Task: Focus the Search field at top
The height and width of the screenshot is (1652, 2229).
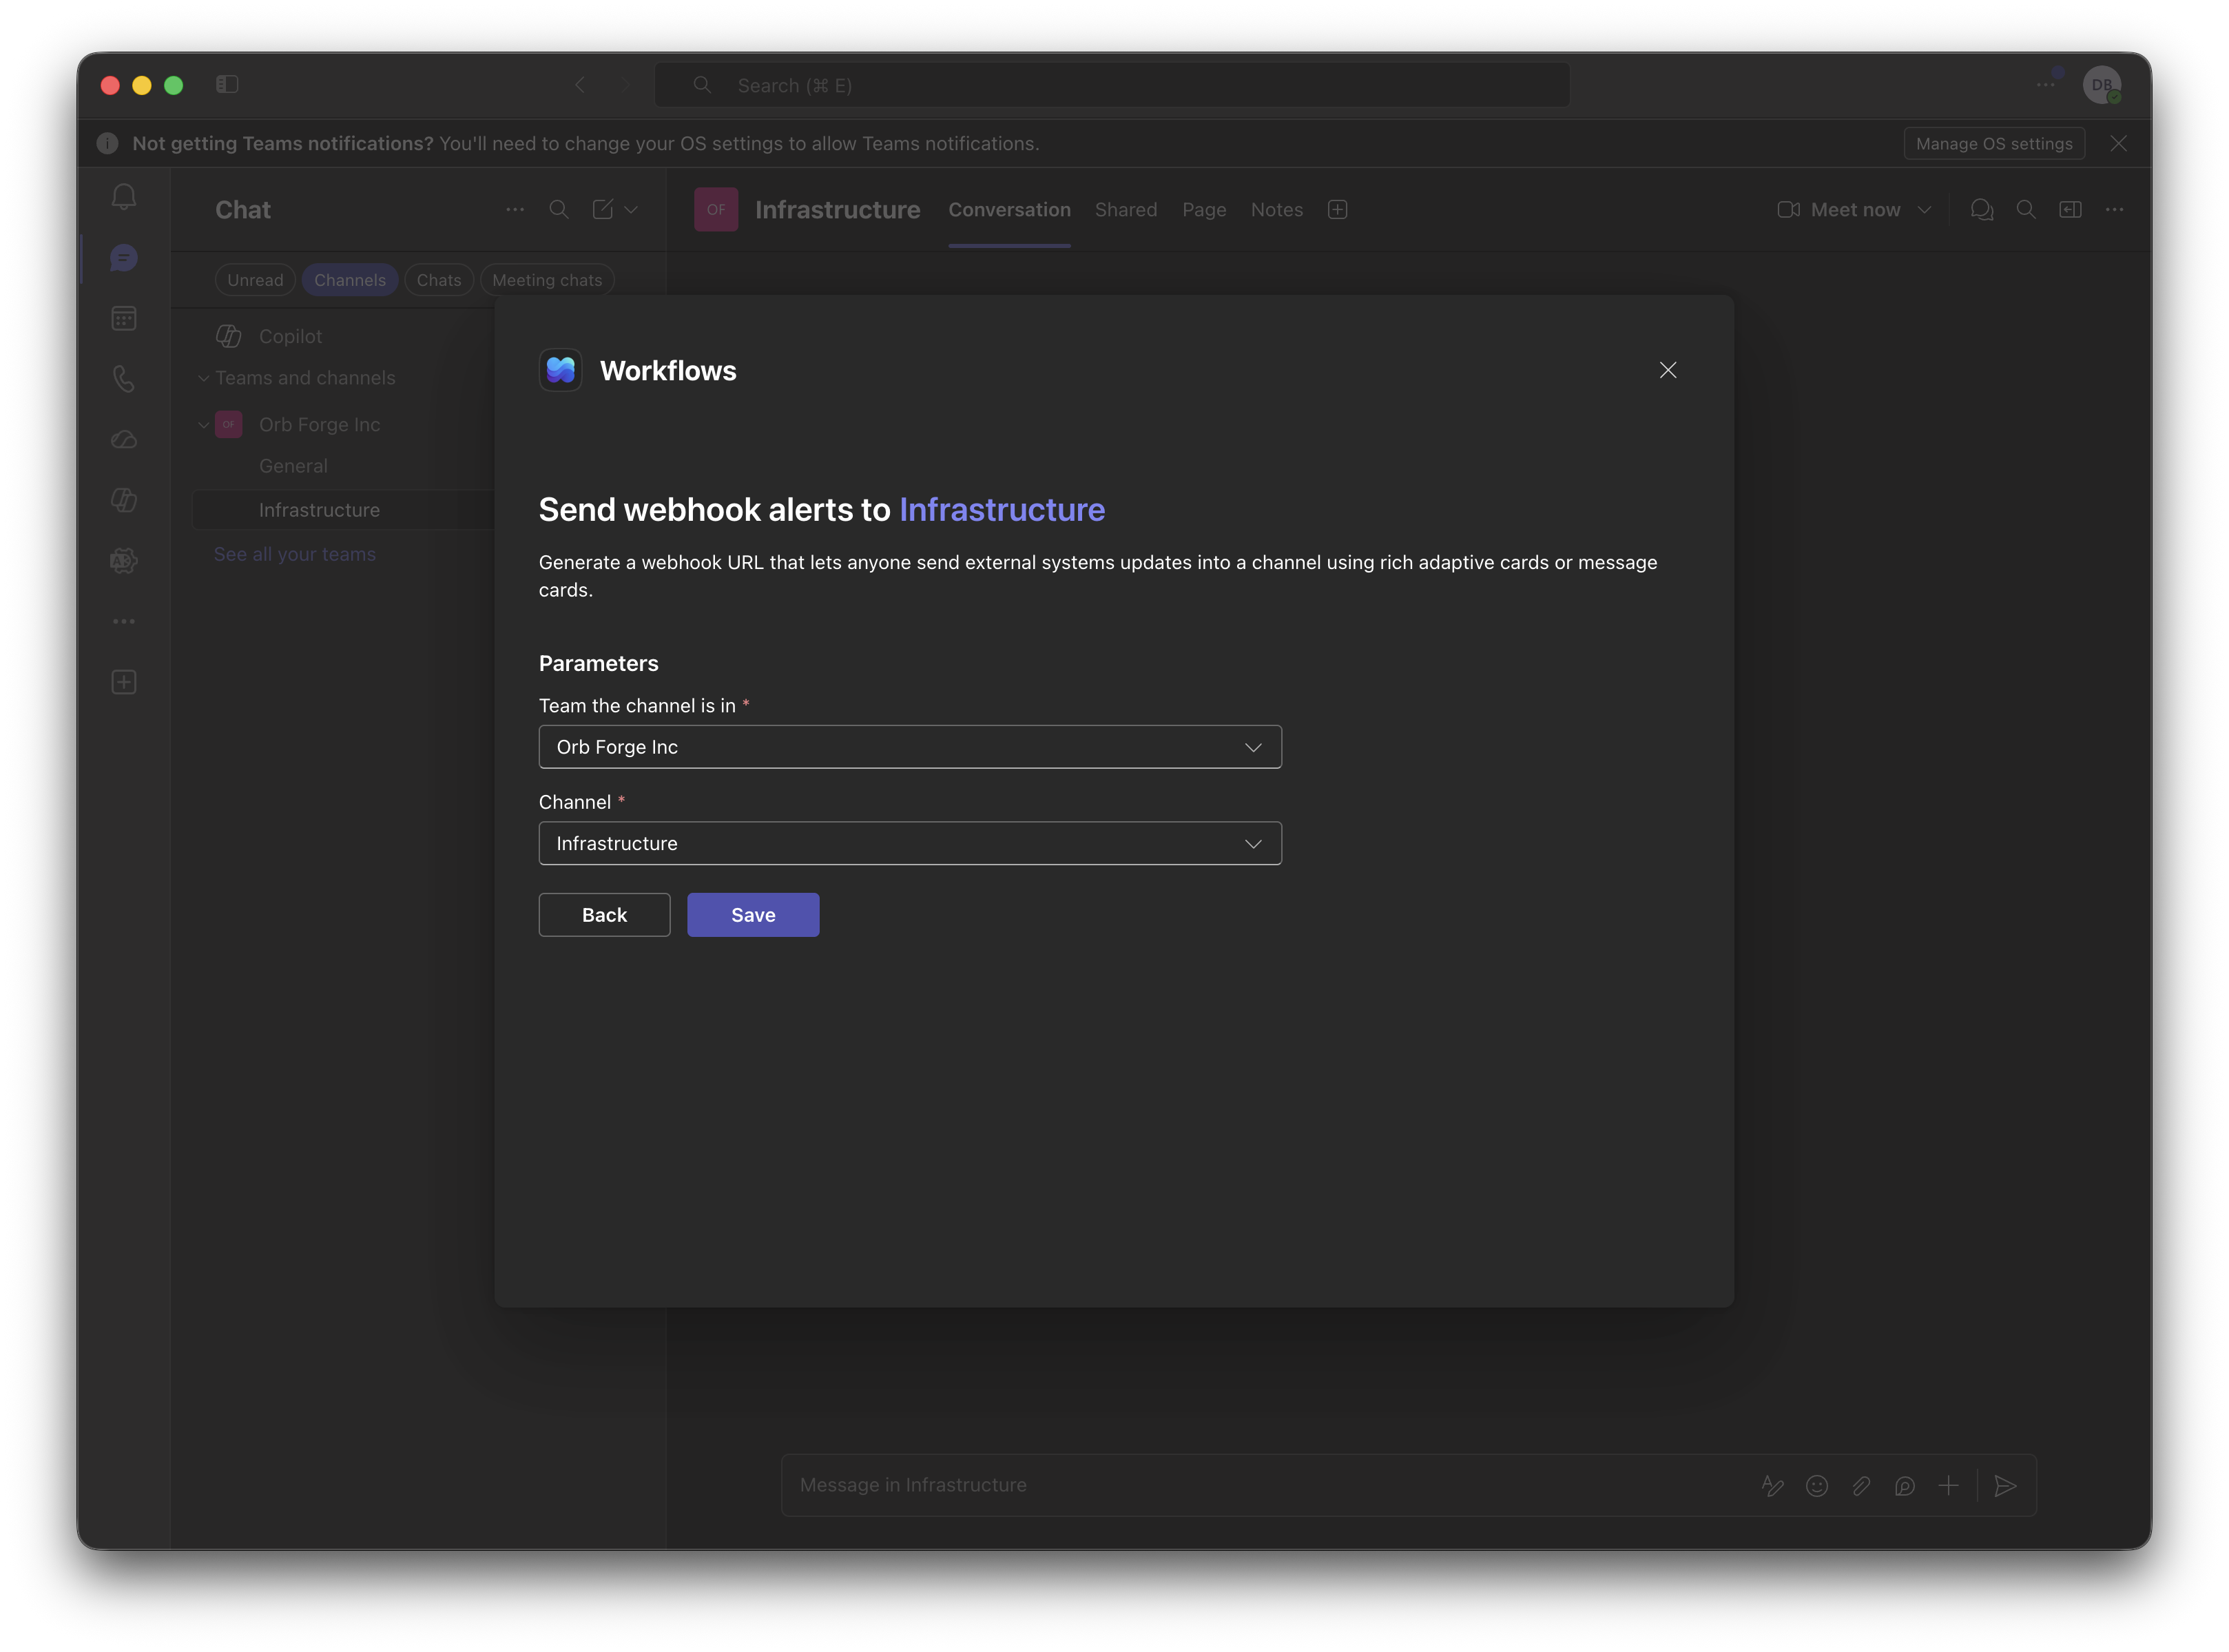Action: 1112,85
